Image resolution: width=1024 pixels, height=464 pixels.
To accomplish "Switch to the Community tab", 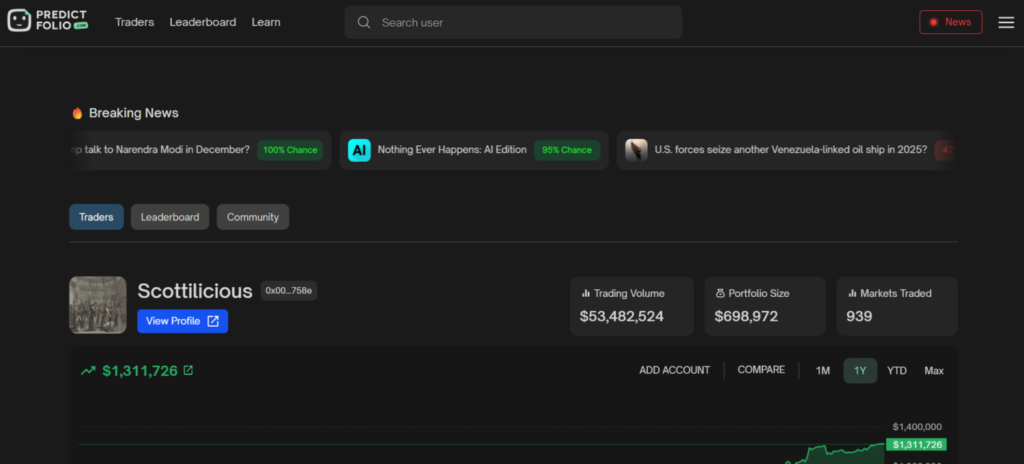I will click(x=253, y=217).
